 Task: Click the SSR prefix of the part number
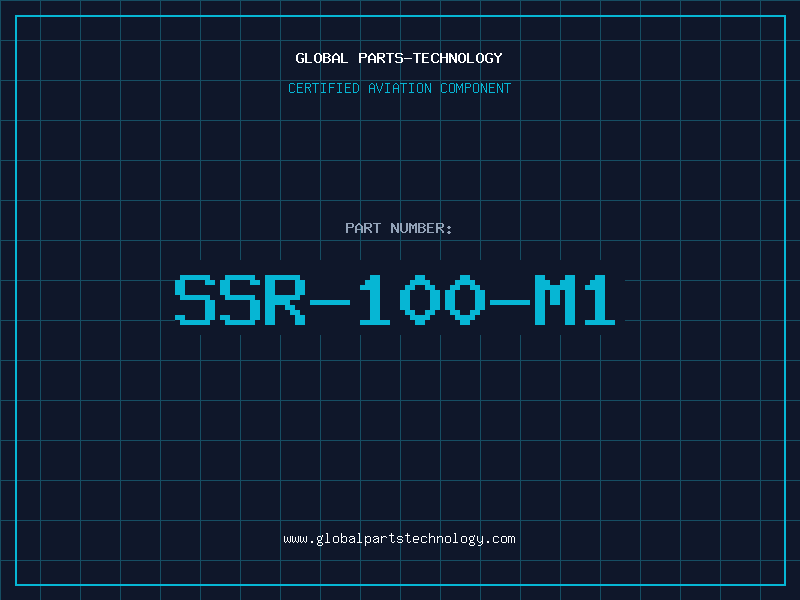click(240, 300)
